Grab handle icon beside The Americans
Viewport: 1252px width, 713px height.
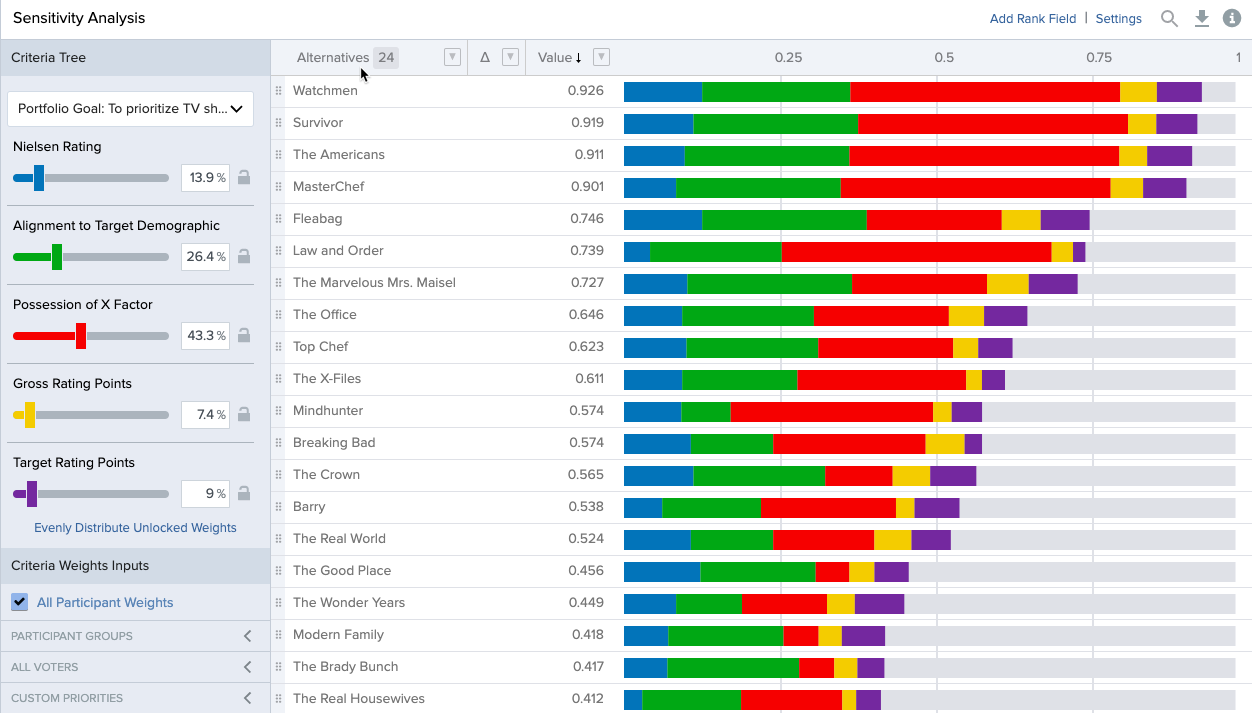pos(278,155)
